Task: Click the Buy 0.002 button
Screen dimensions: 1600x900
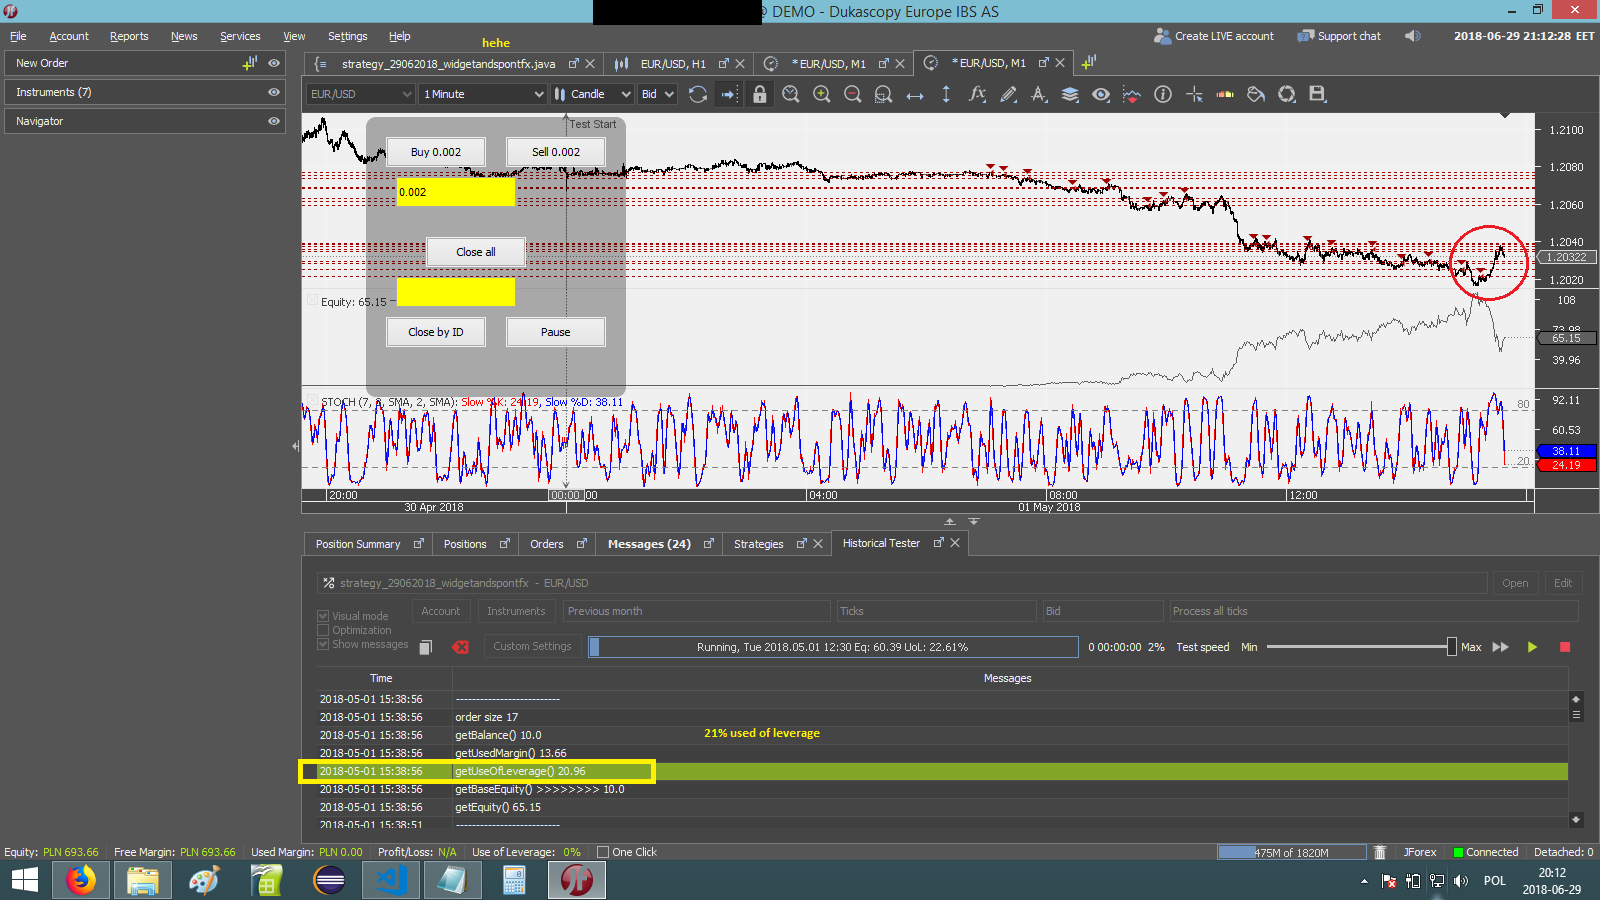Action: tap(436, 152)
